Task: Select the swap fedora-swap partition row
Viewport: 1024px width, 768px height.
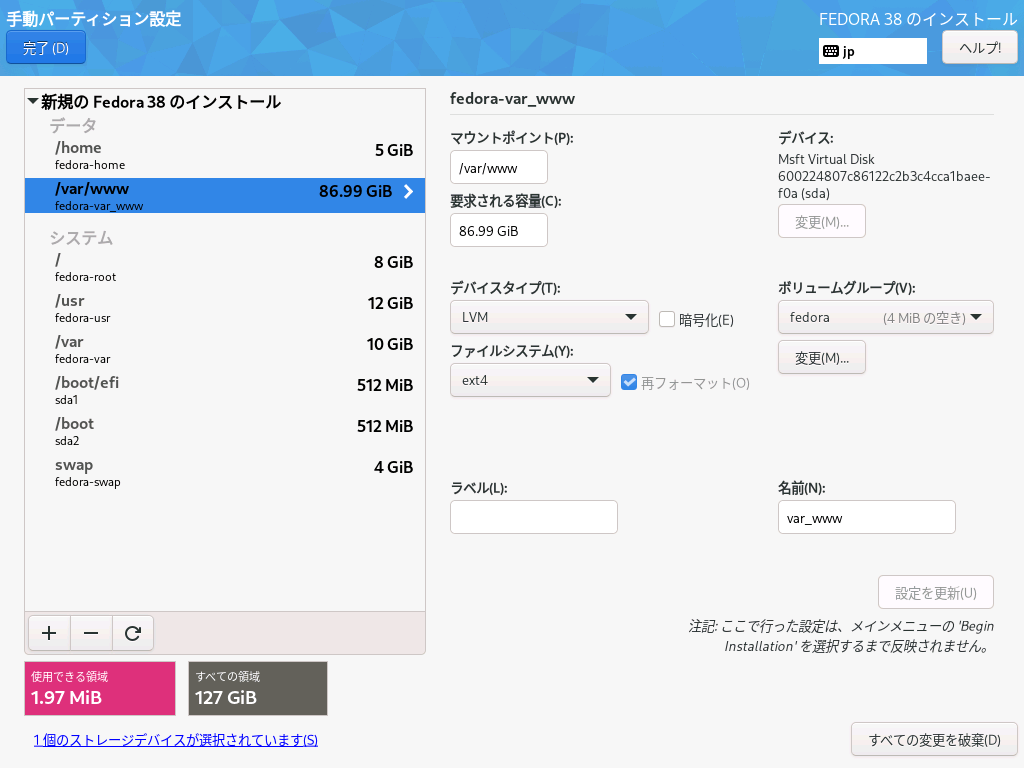Action: 225,473
